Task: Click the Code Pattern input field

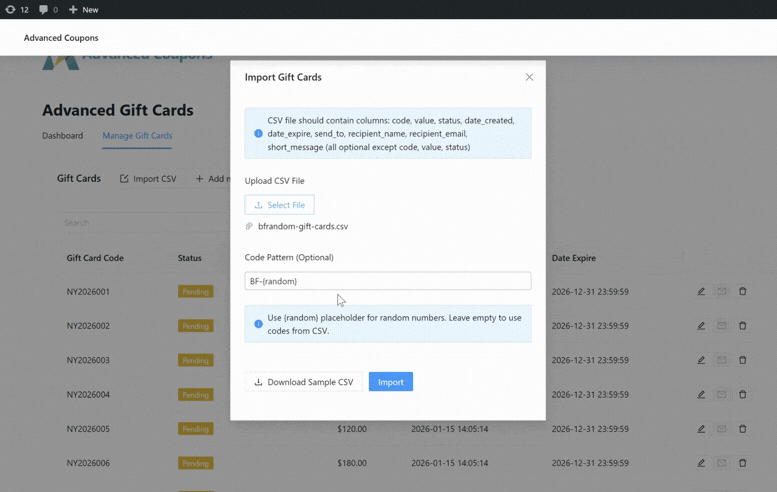Action: click(387, 281)
